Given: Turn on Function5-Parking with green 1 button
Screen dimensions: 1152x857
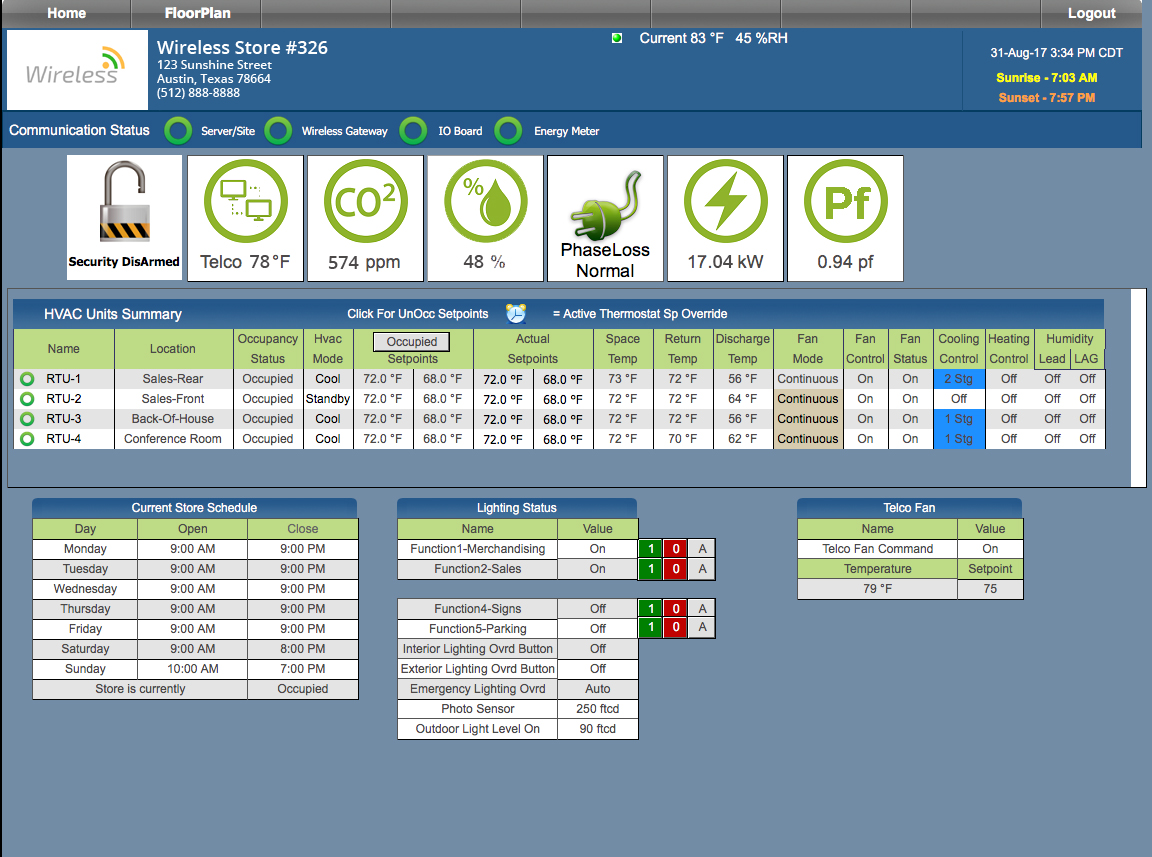Looking at the screenshot, I should (650, 629).
